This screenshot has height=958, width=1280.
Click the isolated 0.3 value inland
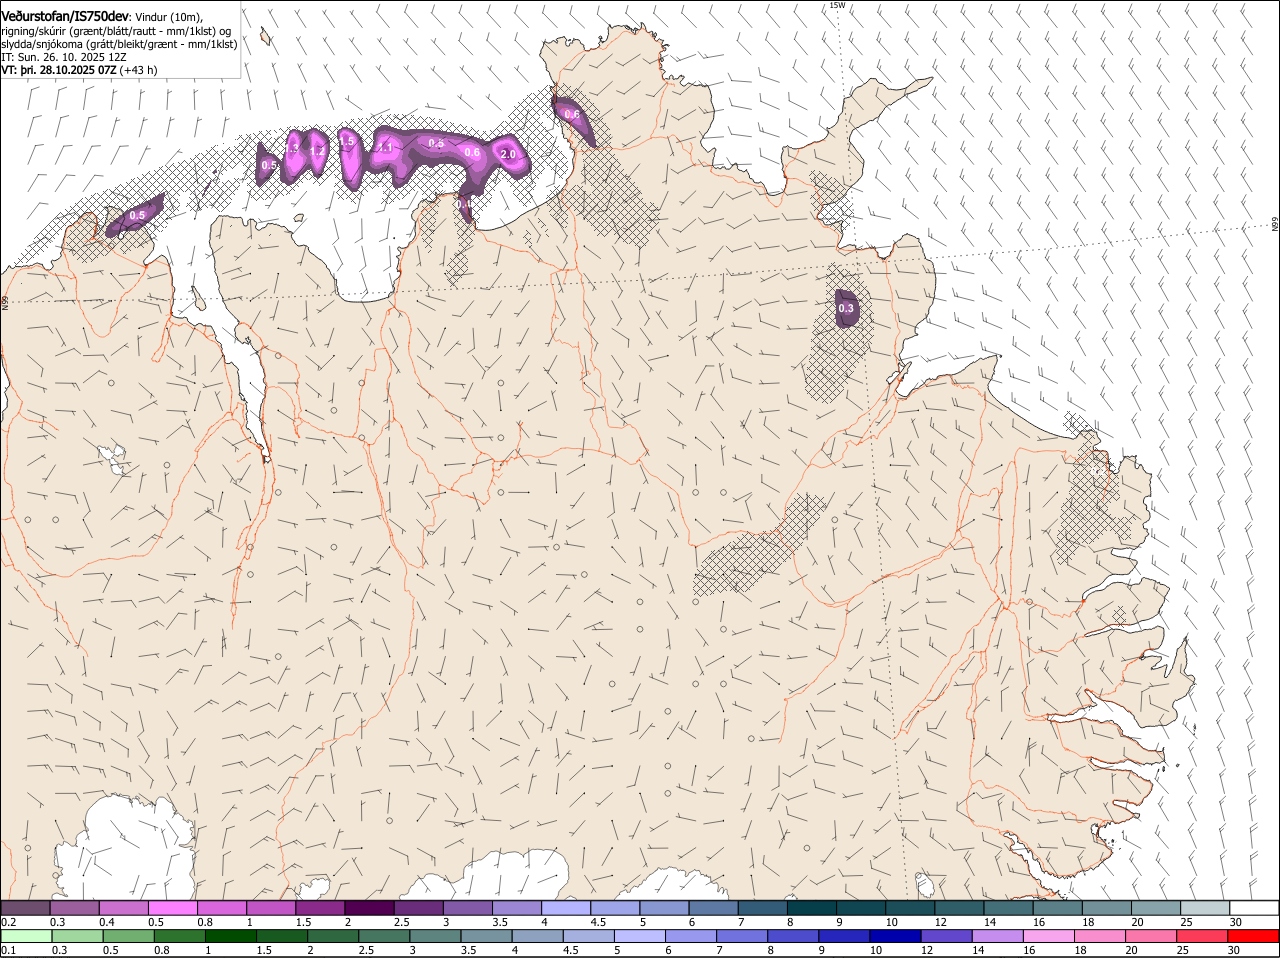846,309
